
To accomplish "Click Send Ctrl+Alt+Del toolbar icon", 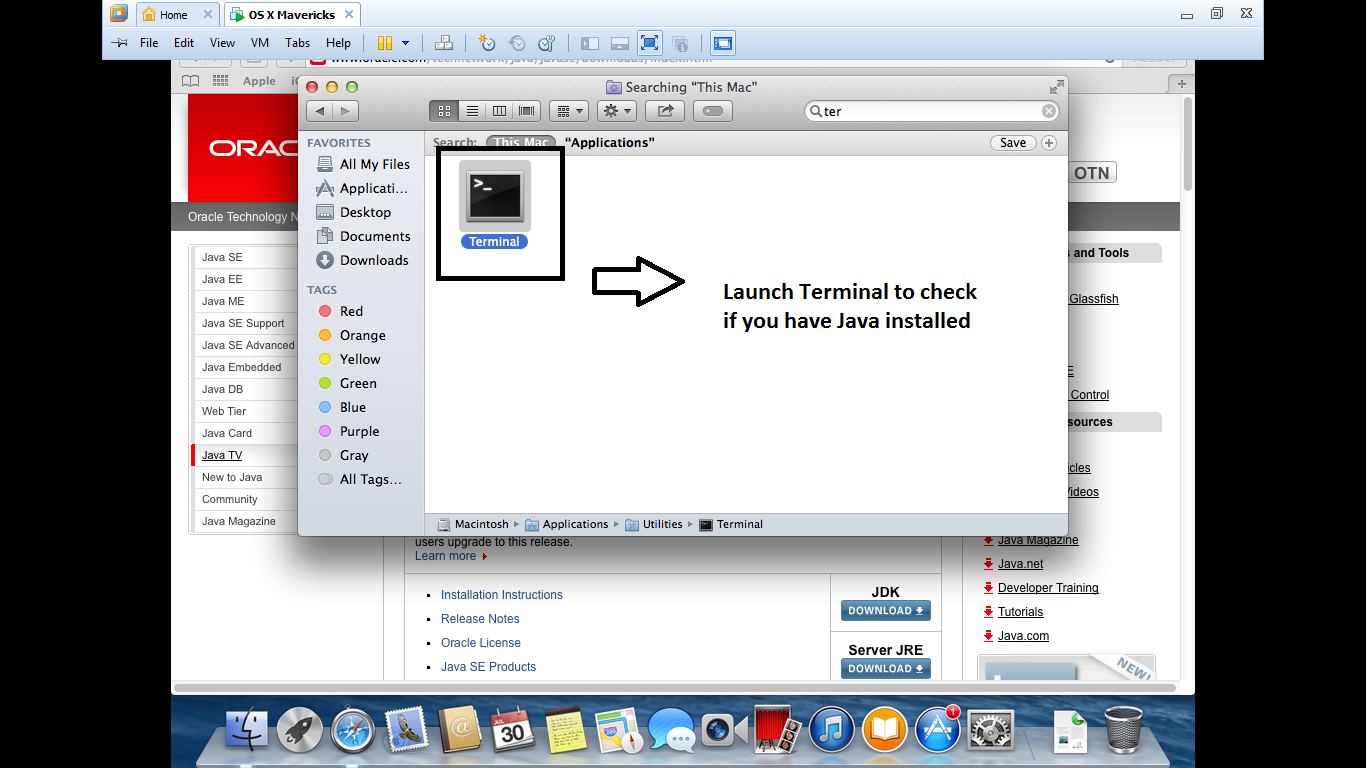I will 444,43.
